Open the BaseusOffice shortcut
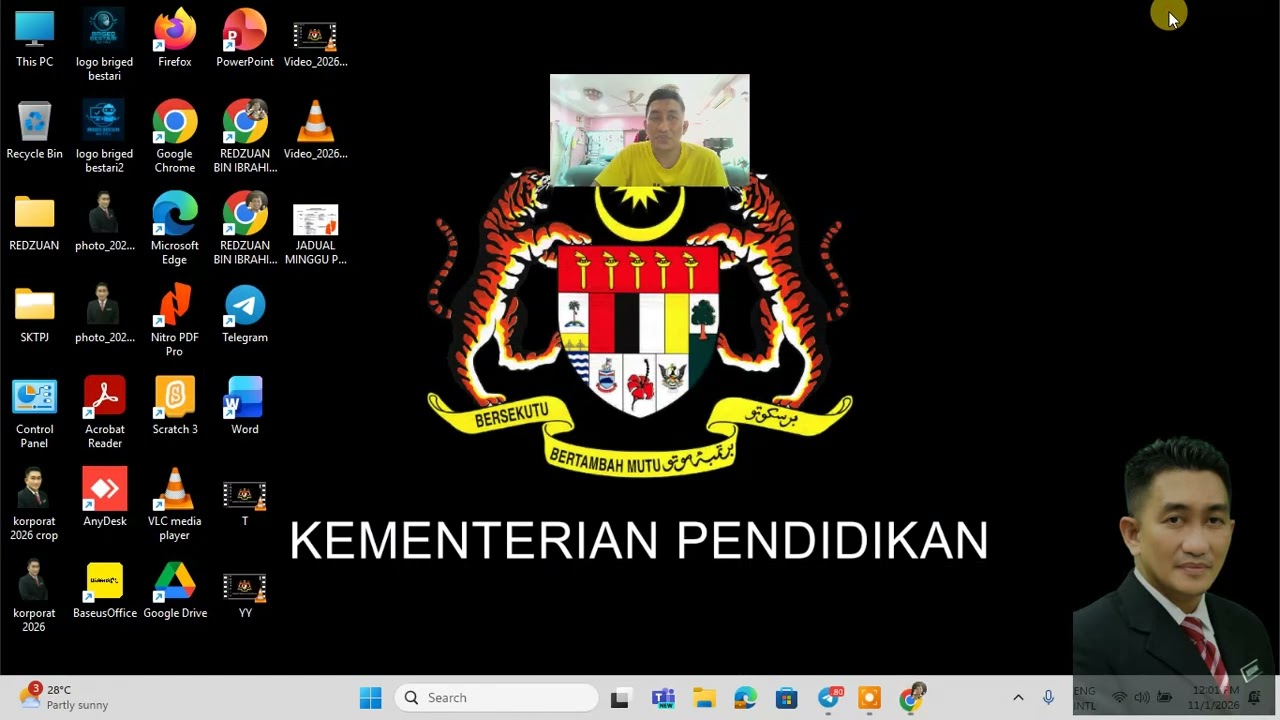This screenshot has height=720, width=1280. (x=104, y=590)
